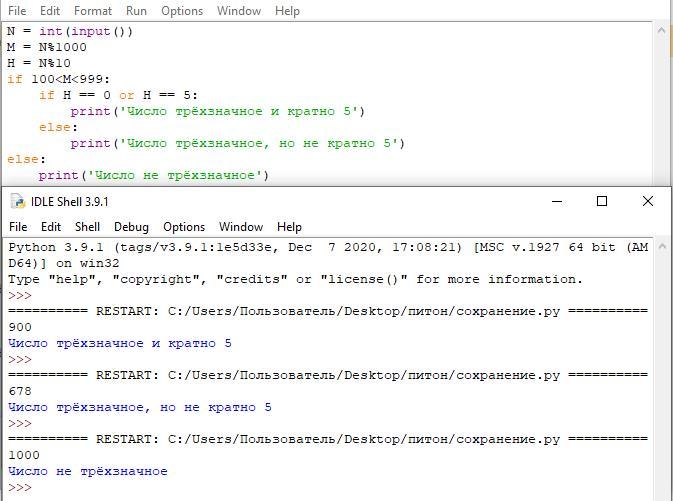Open the editor window's File menu
673x501 pixels.
pyautogui.click(x=17, y=11)
